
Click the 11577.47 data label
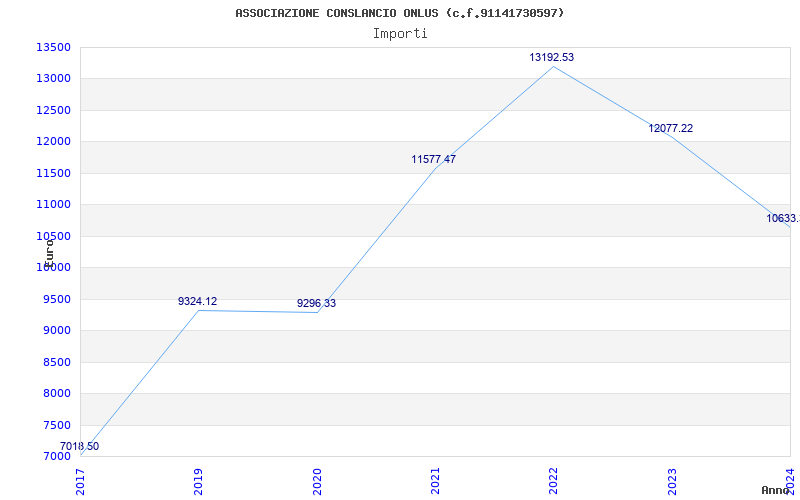click(x=434, y=160)
